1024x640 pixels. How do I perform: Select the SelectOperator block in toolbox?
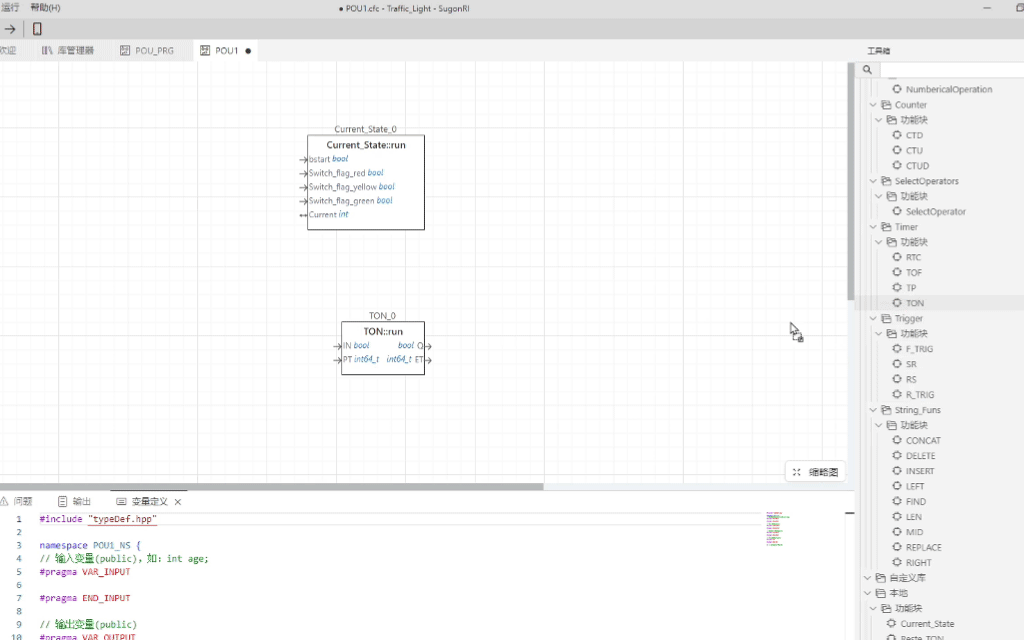pos(935,212)
